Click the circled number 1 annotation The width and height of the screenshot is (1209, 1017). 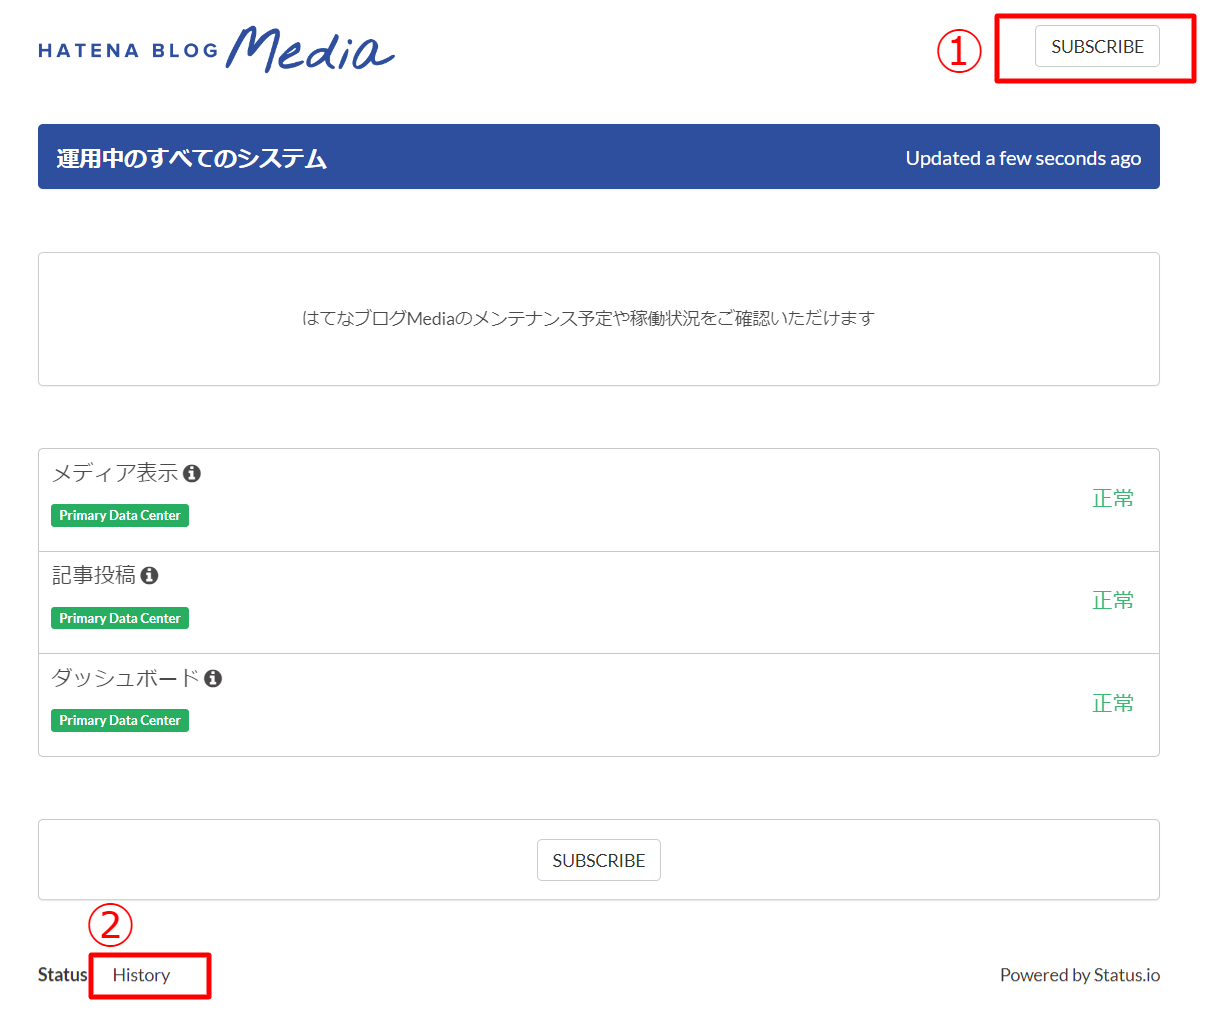tap(958, 51)
